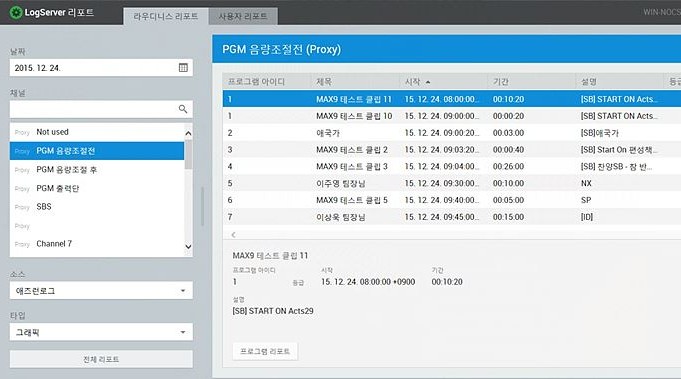This screenshot has width=681, height=379.
Task: Click the 전체 리포트 button
Action: [101, 359]
